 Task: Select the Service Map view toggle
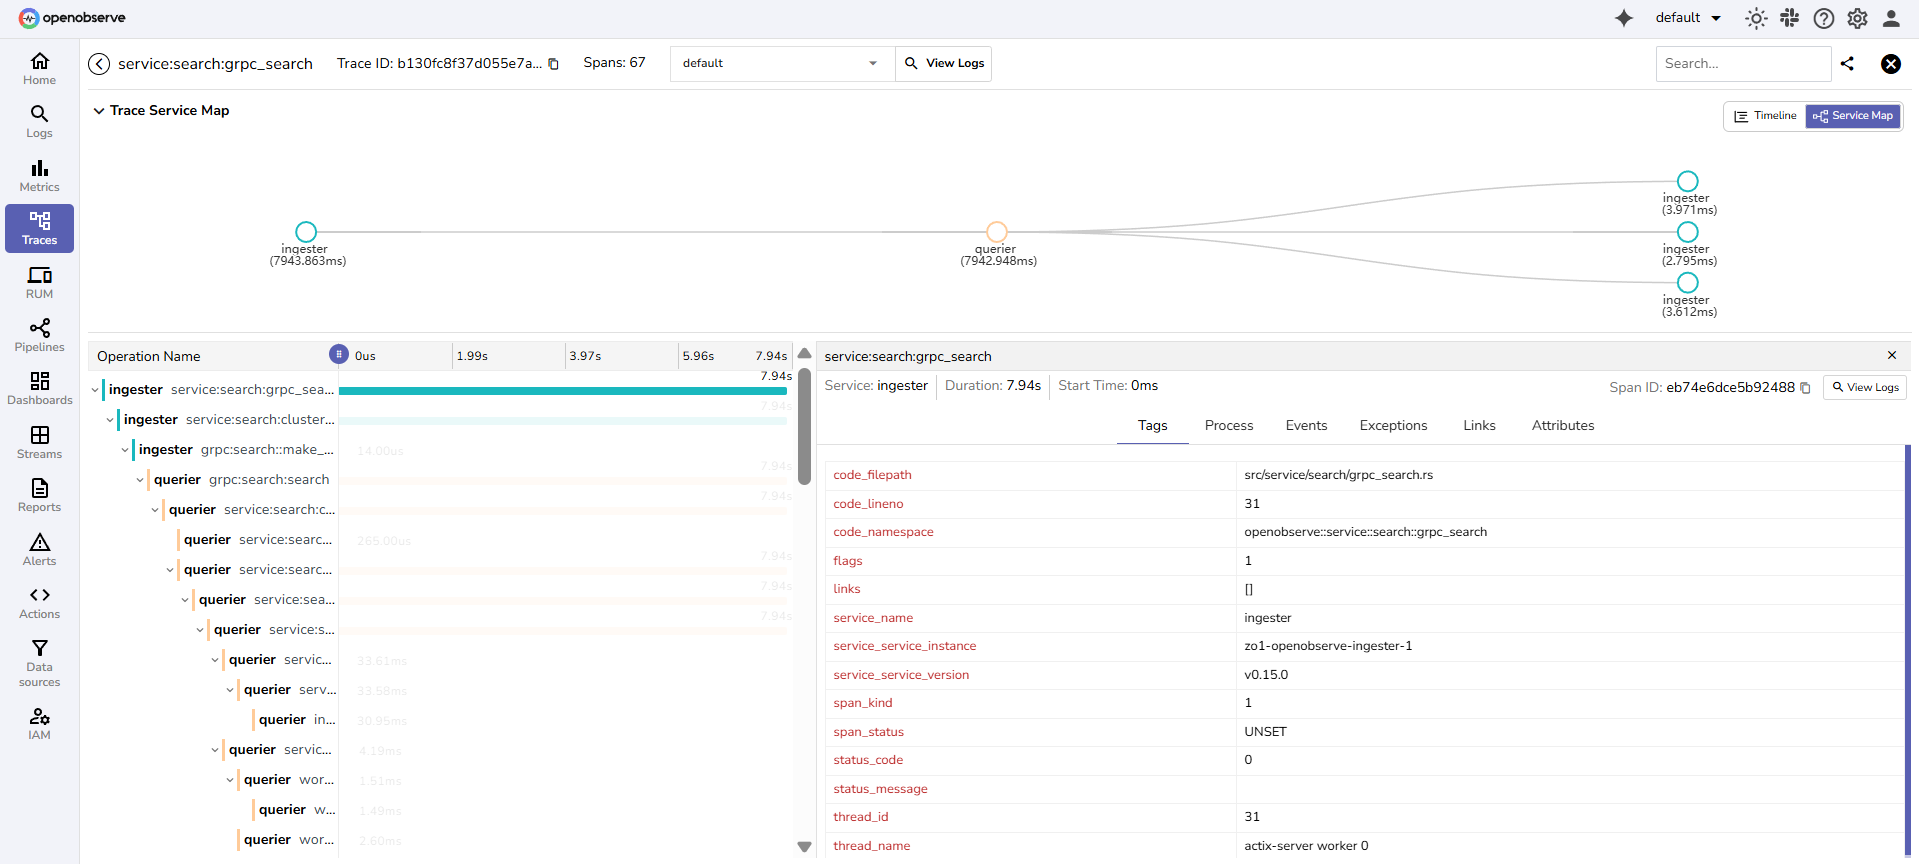click(x=1853, y=116)
